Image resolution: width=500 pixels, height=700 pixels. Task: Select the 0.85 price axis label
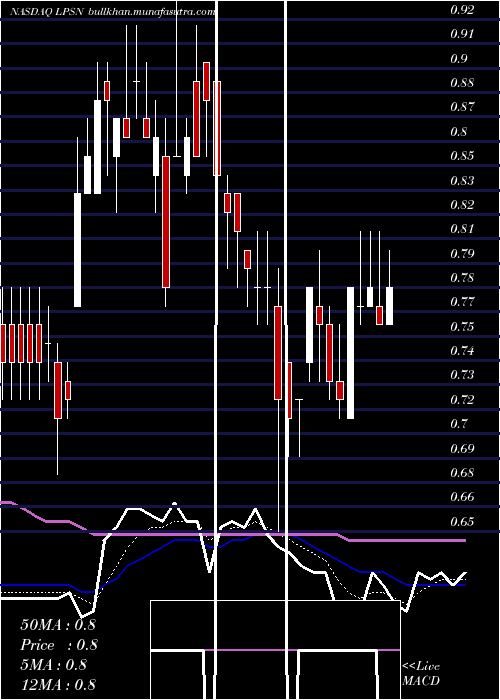(x=462, y=156)
